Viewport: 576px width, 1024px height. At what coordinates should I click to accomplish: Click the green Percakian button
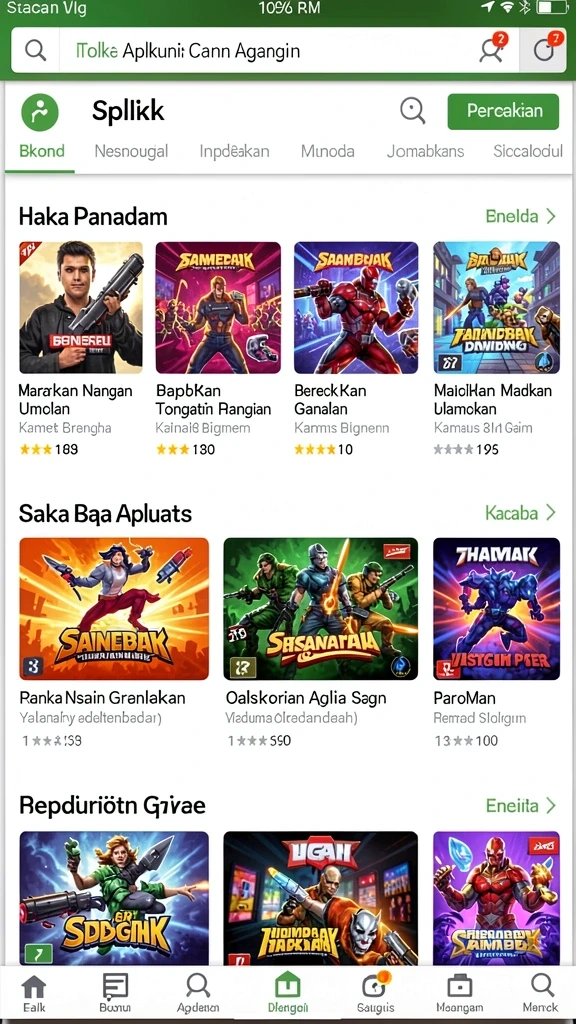coord(504,111)
